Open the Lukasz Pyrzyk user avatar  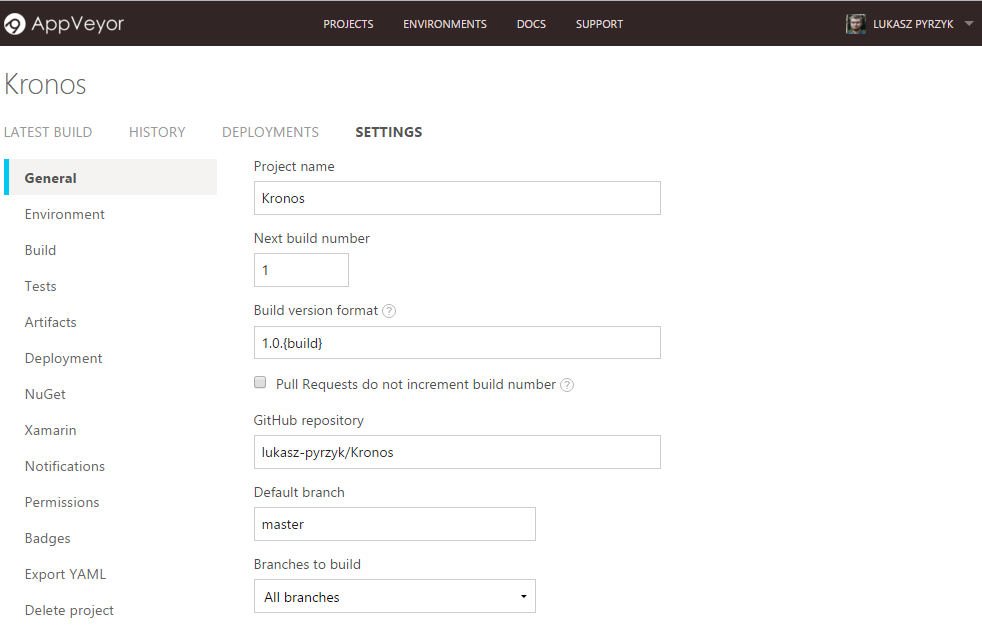tap(855, 24)
